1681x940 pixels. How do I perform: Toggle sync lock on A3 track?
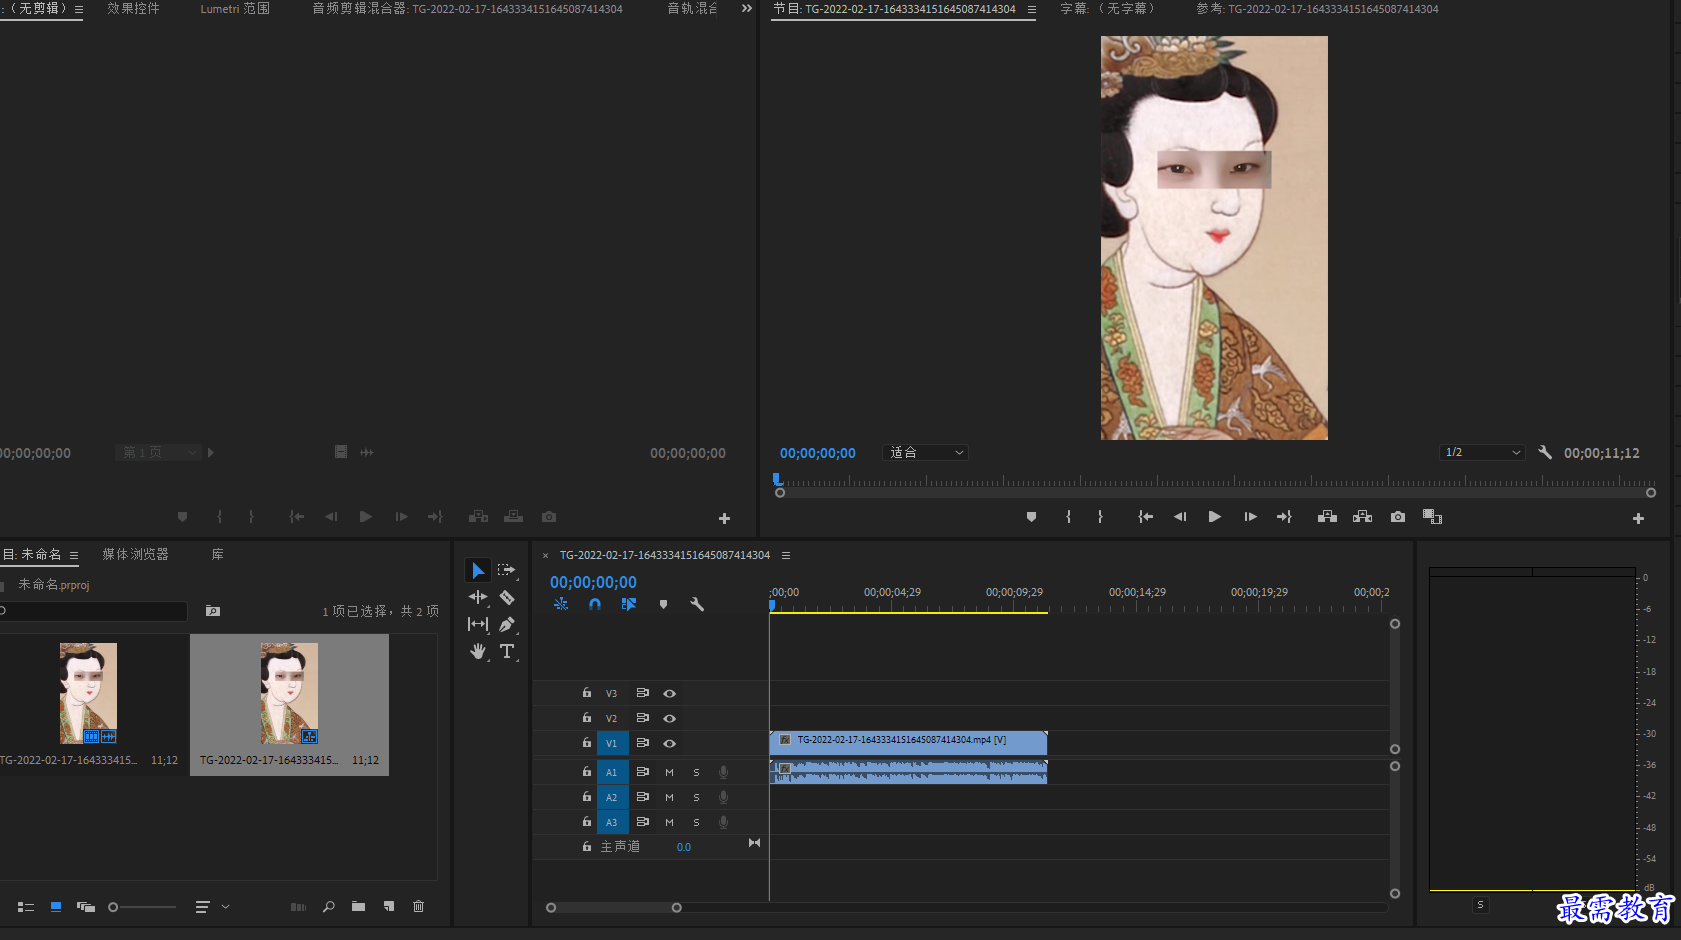(643, 822)
